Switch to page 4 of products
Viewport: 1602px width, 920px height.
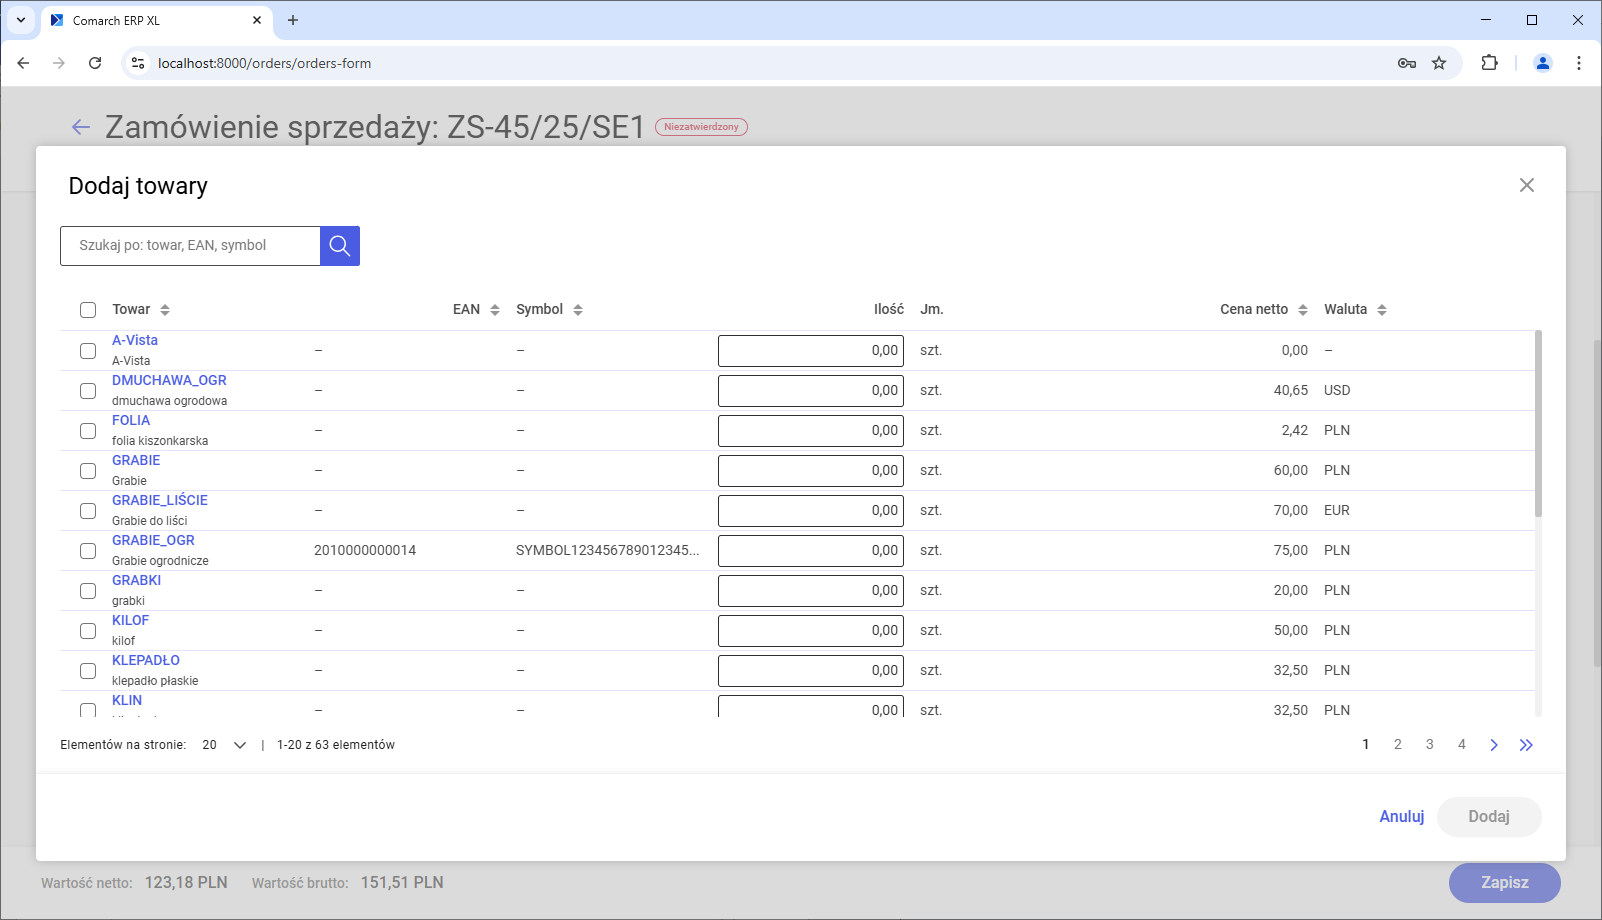(x=1462, y=745)
